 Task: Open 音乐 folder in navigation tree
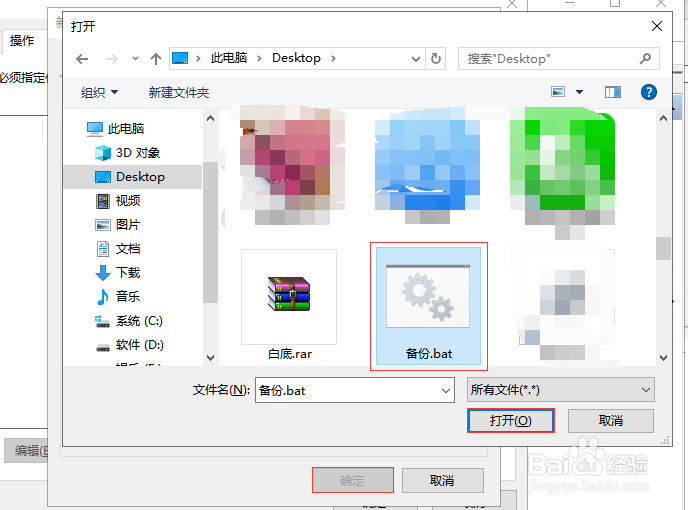pos(118,297)
